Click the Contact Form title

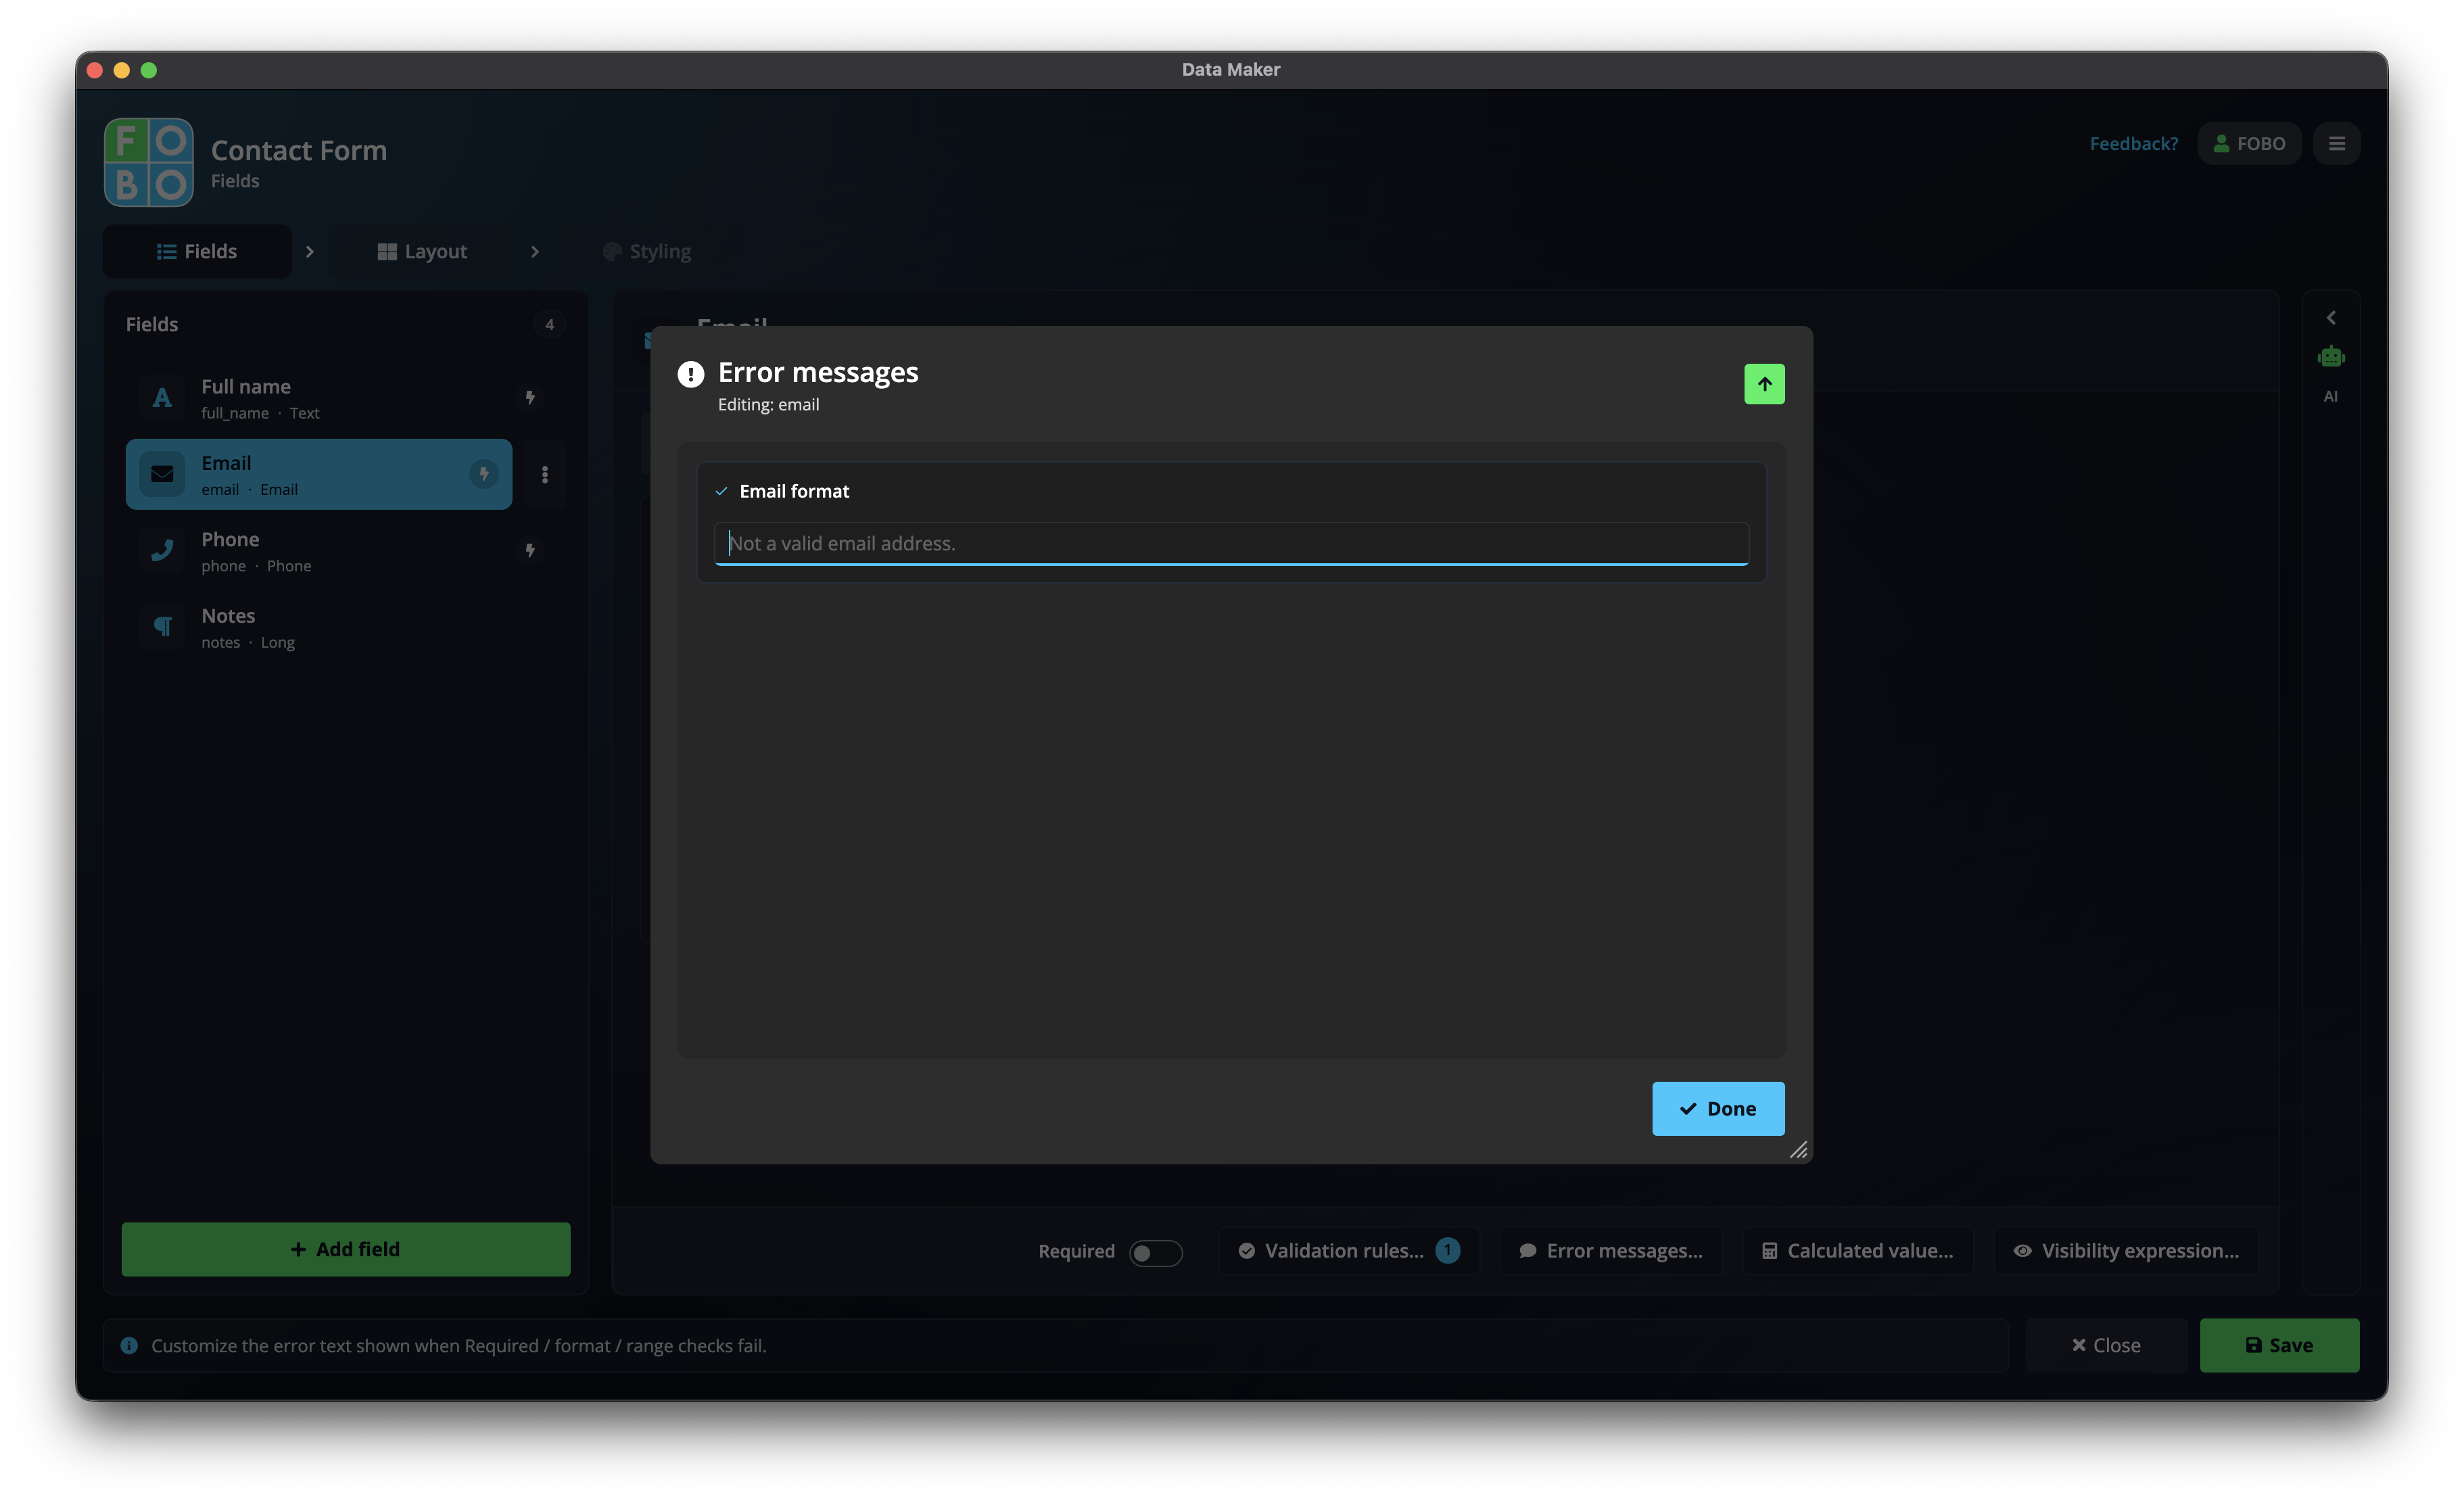click(299, 150)
